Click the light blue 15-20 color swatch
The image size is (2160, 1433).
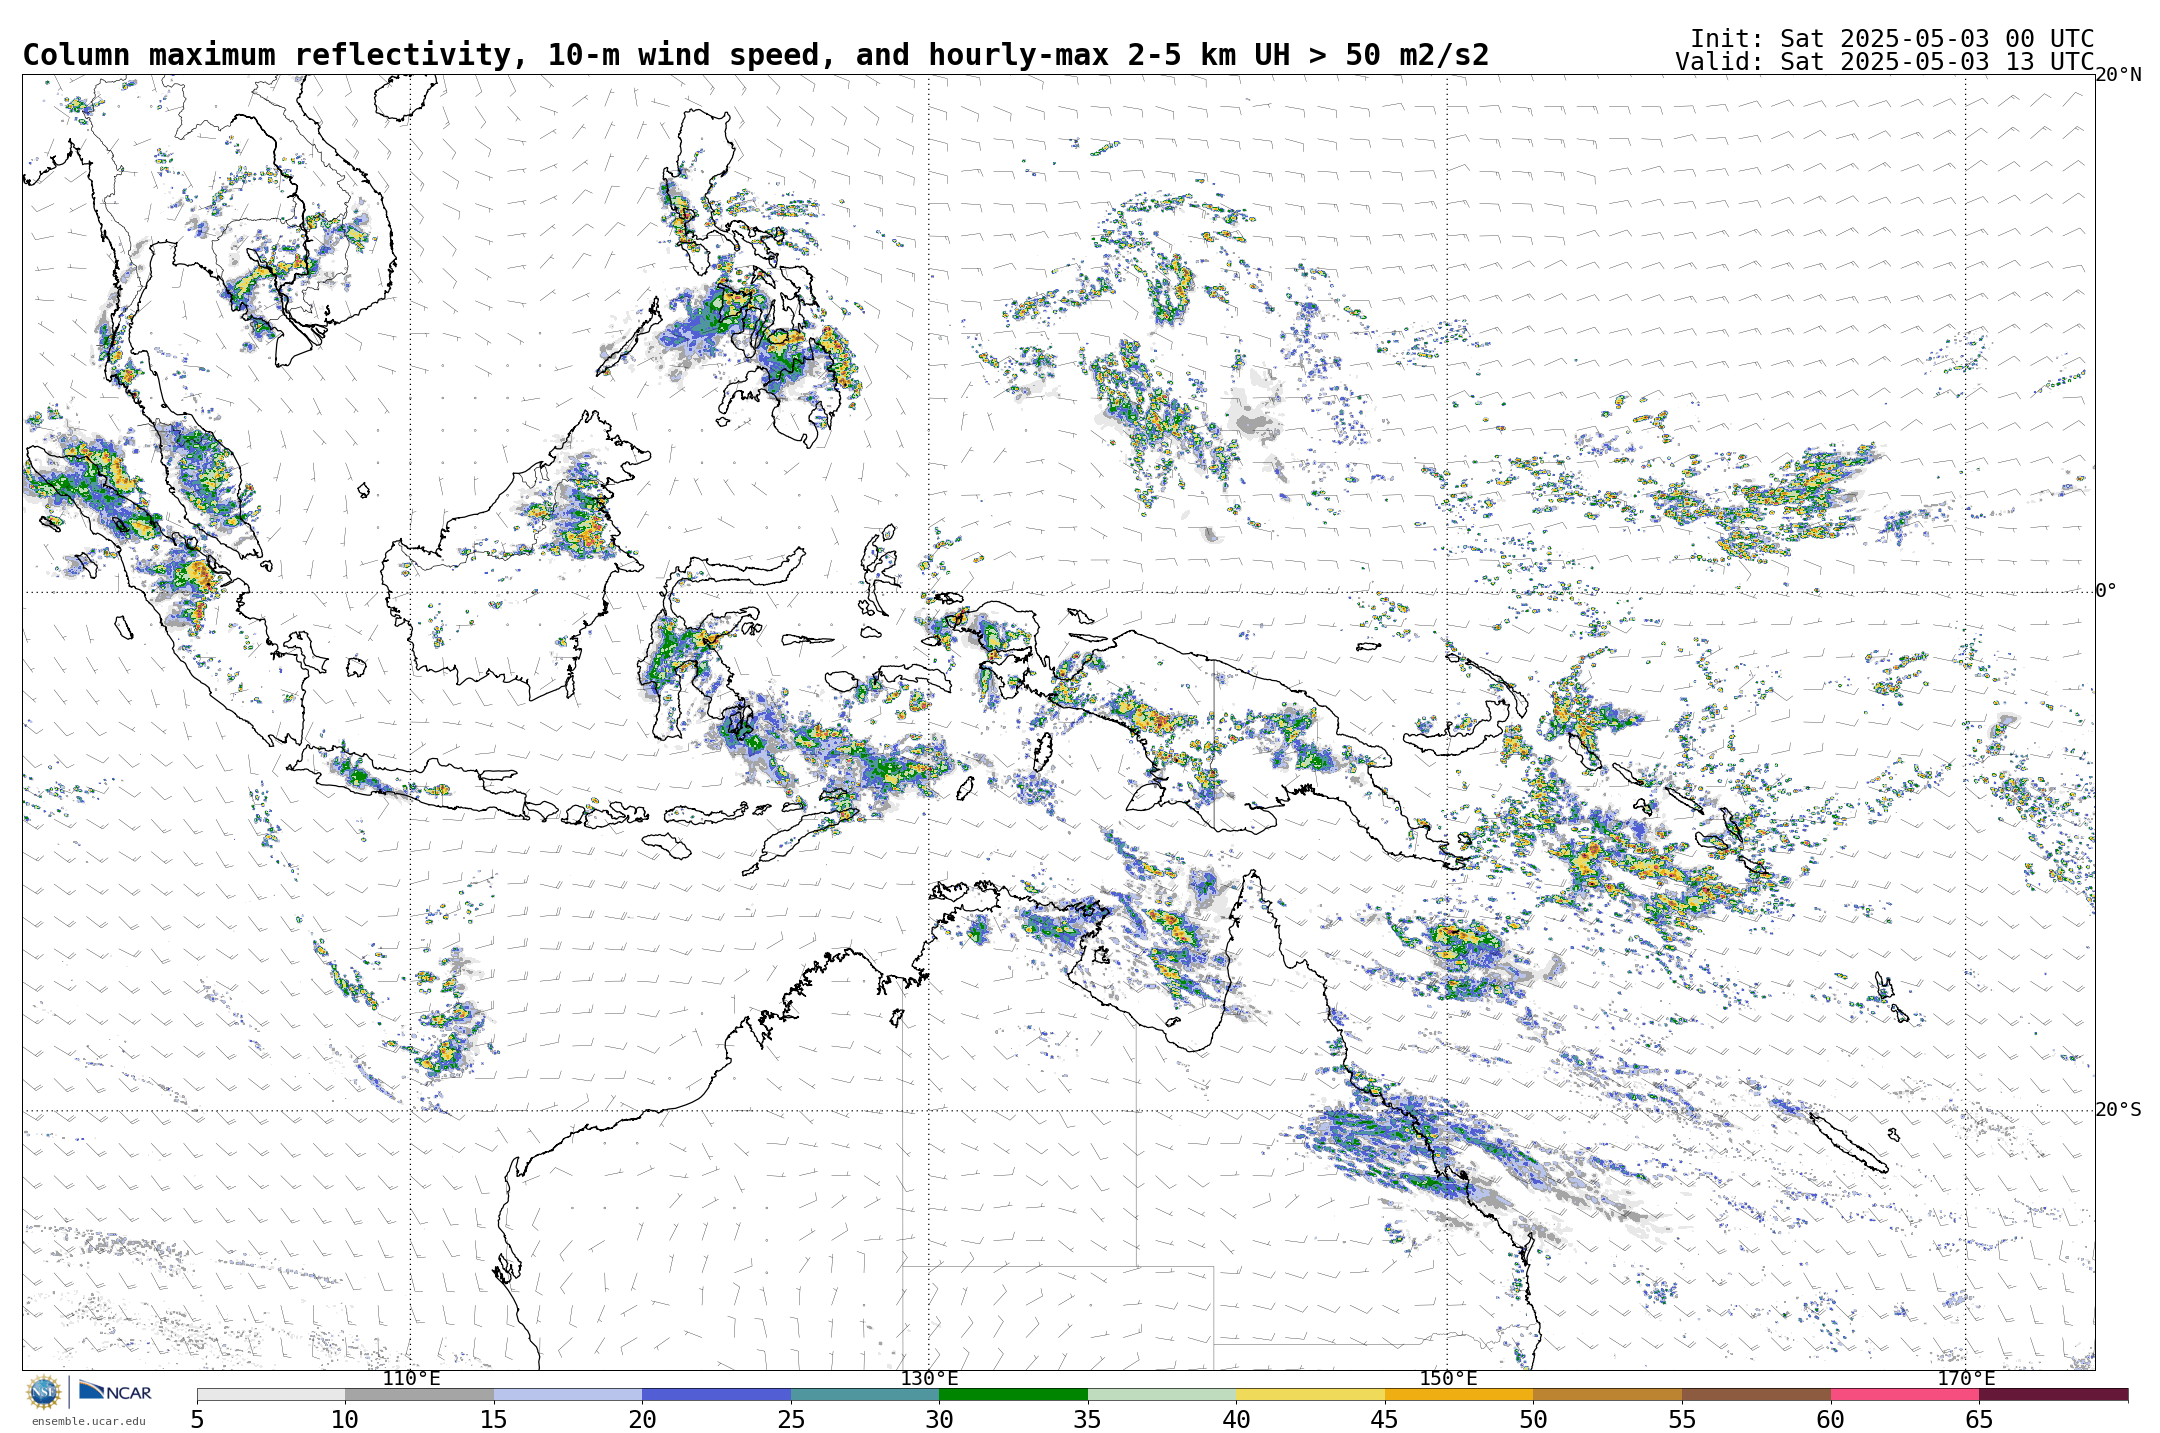568,1394
